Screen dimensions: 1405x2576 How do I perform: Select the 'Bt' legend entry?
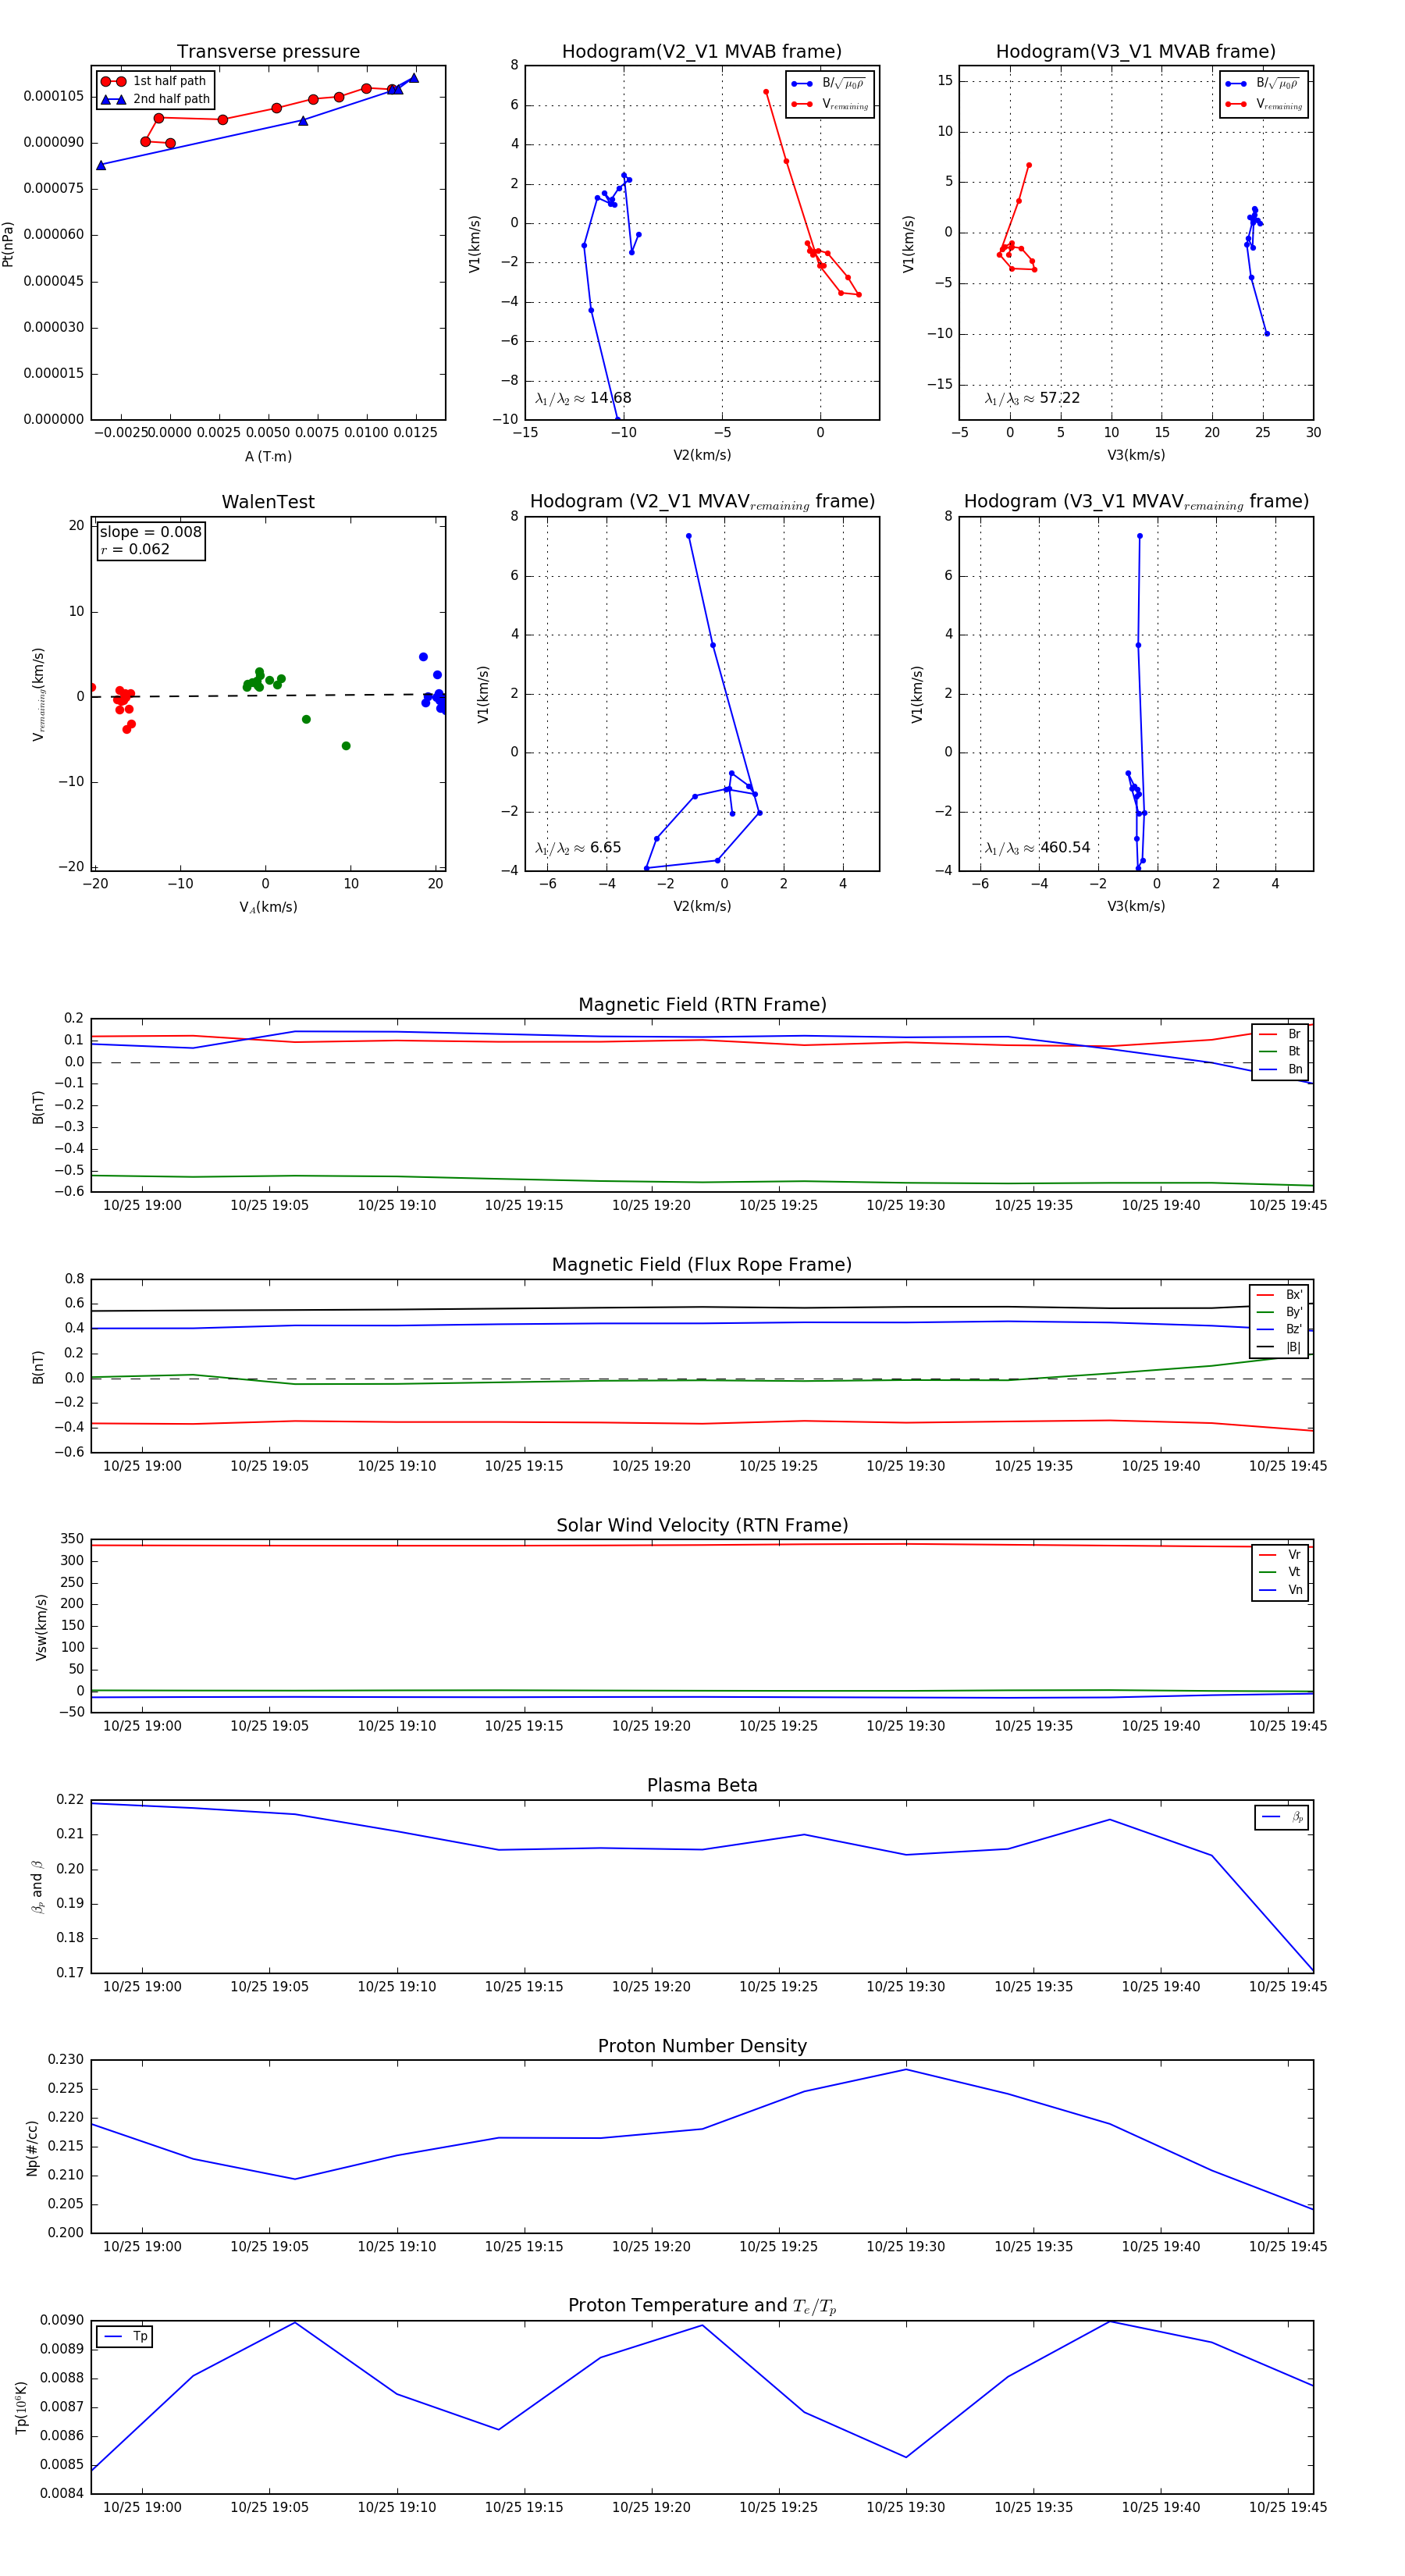pos(1280,1051)
